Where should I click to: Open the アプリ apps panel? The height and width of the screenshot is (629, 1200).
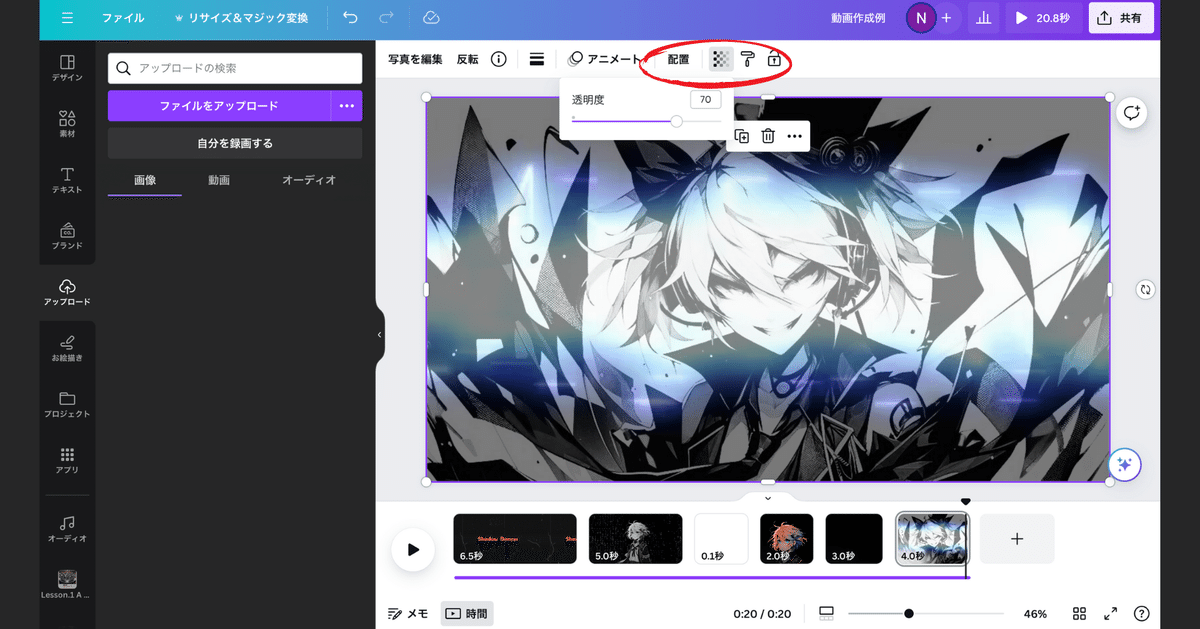(x=68, y=460)
